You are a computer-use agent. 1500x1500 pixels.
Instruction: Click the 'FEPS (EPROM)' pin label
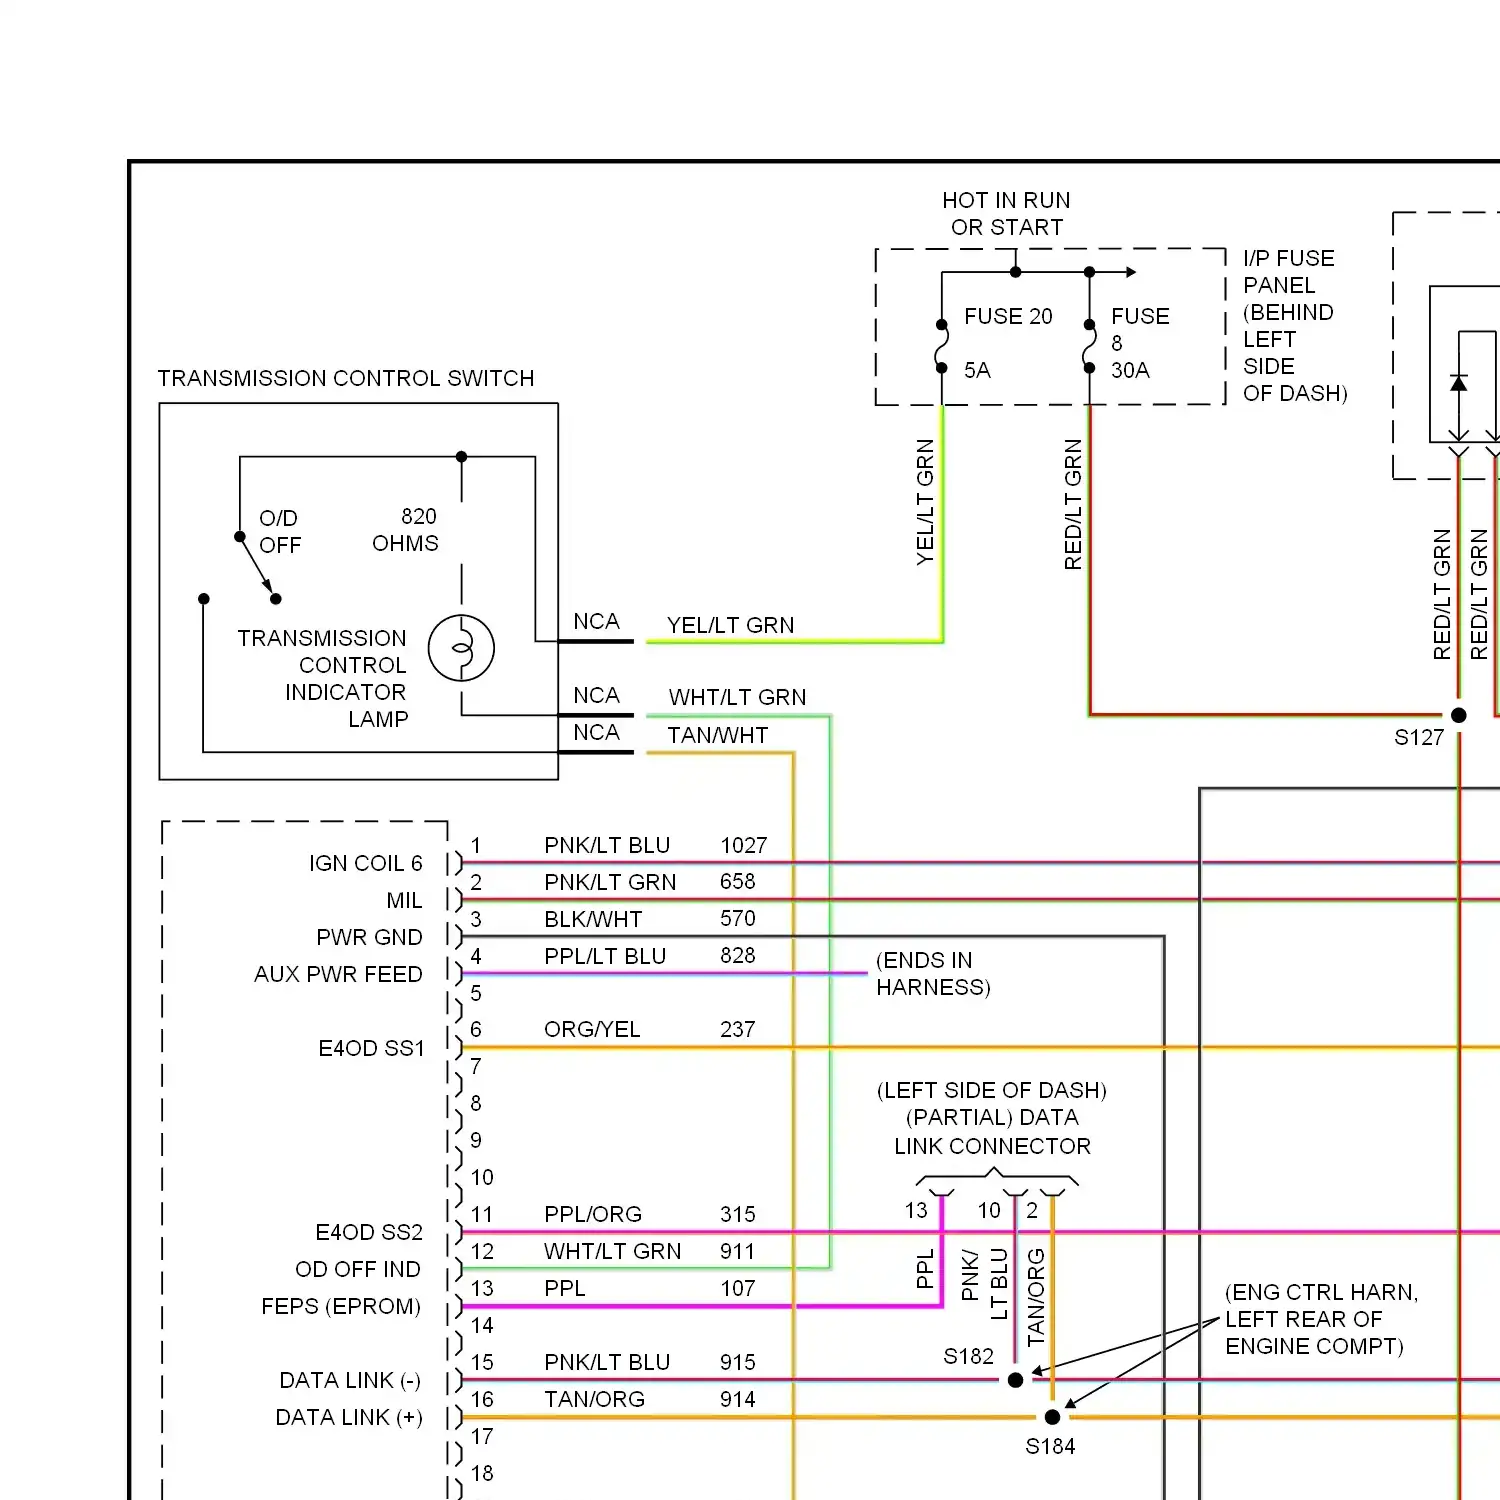(x=341, y=1306)
